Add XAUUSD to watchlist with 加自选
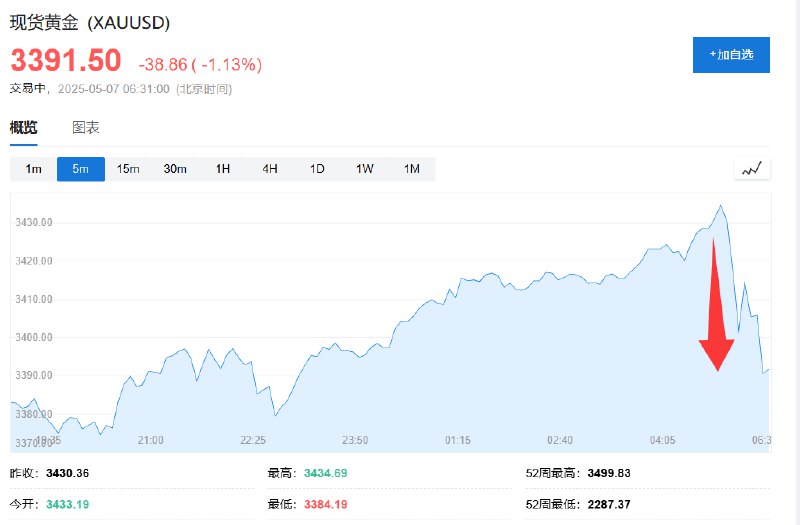The width and height of the screenshot is (800, 525). [731, 55]
